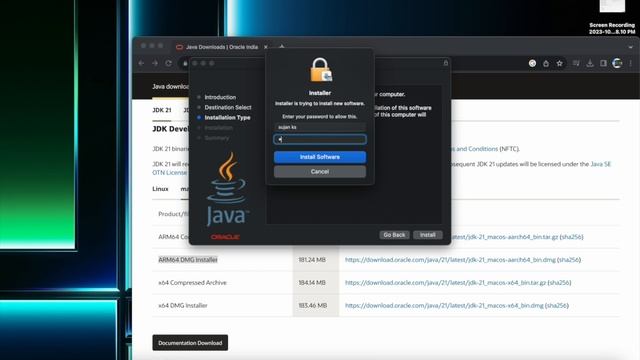The width and height of the screenshot is (640, 360).
Task: Open sha256 for x64 dmg row
Action: 557,305
